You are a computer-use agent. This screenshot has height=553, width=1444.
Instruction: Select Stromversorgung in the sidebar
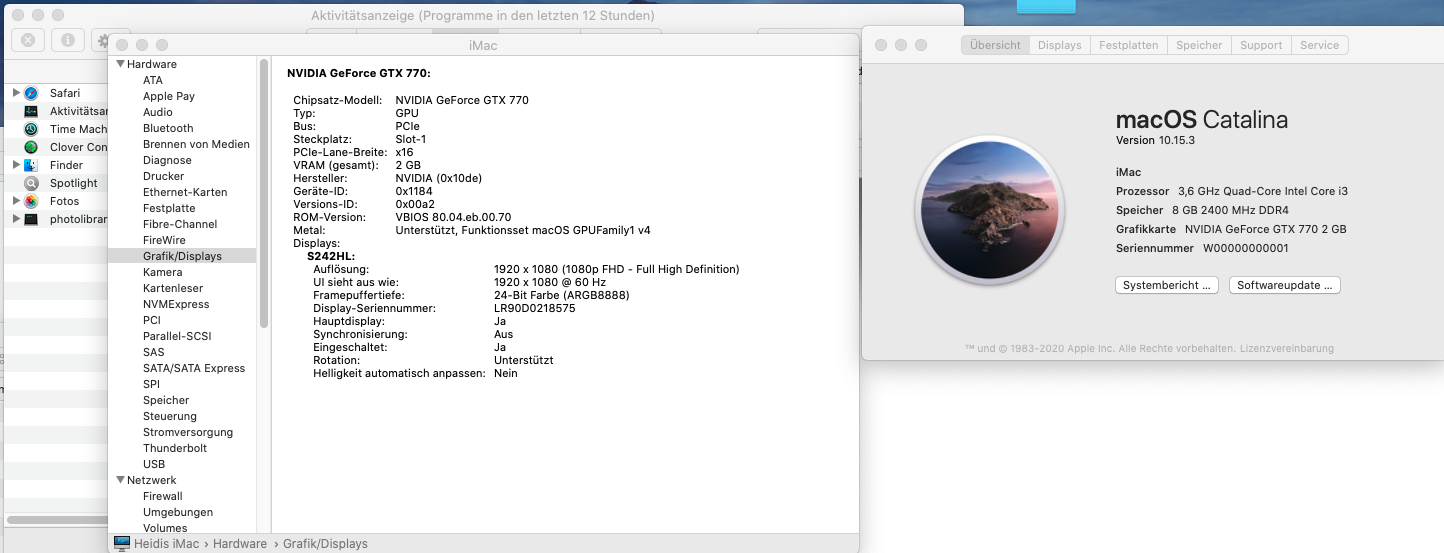click(188, 432)
